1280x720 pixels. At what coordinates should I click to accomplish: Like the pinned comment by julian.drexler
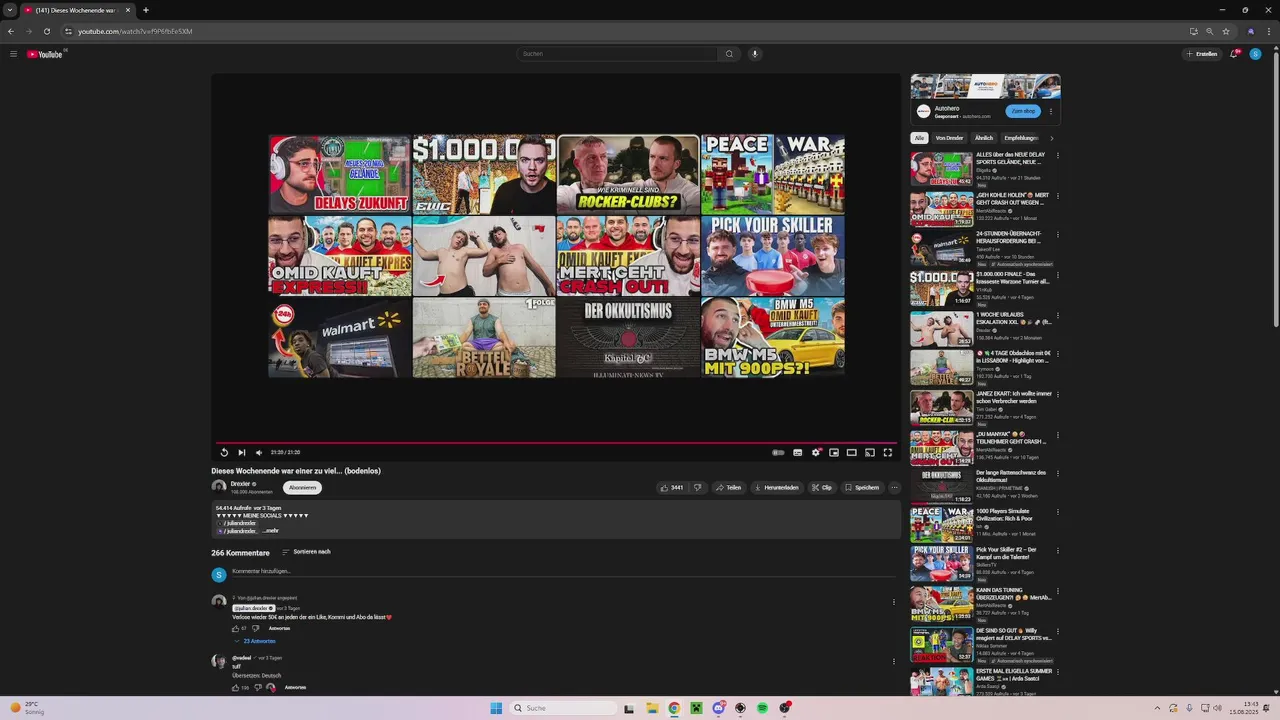[236, 628]
